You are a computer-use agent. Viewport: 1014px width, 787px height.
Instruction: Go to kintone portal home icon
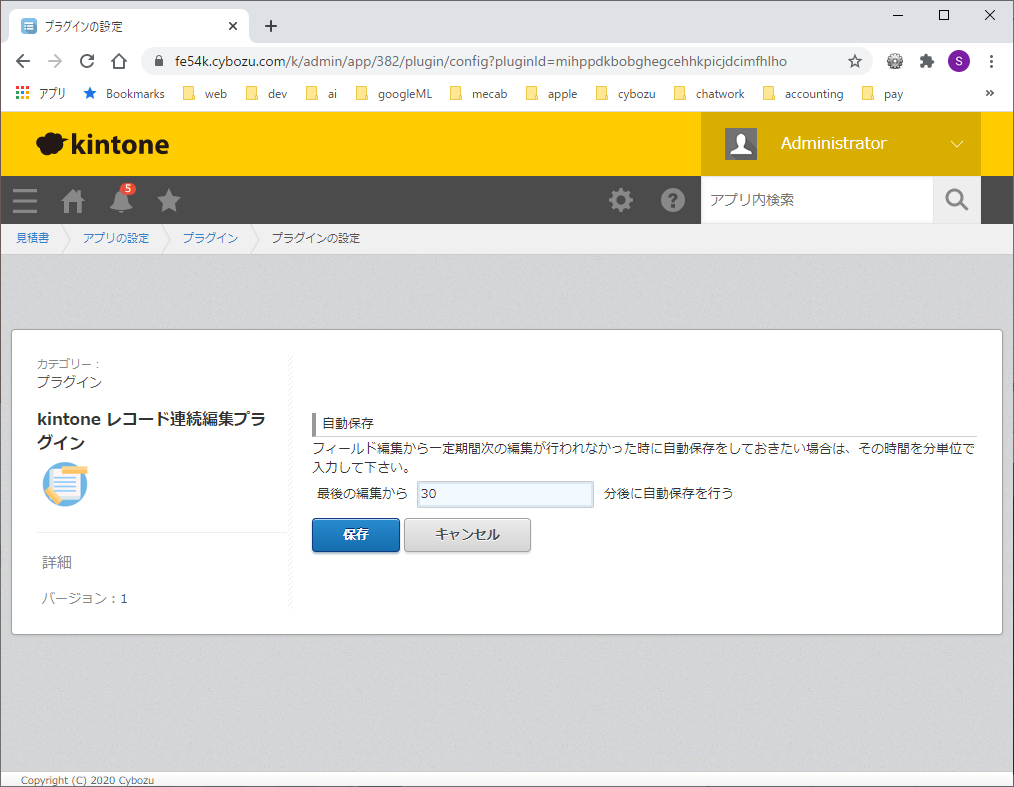click(x=73, y=200)
